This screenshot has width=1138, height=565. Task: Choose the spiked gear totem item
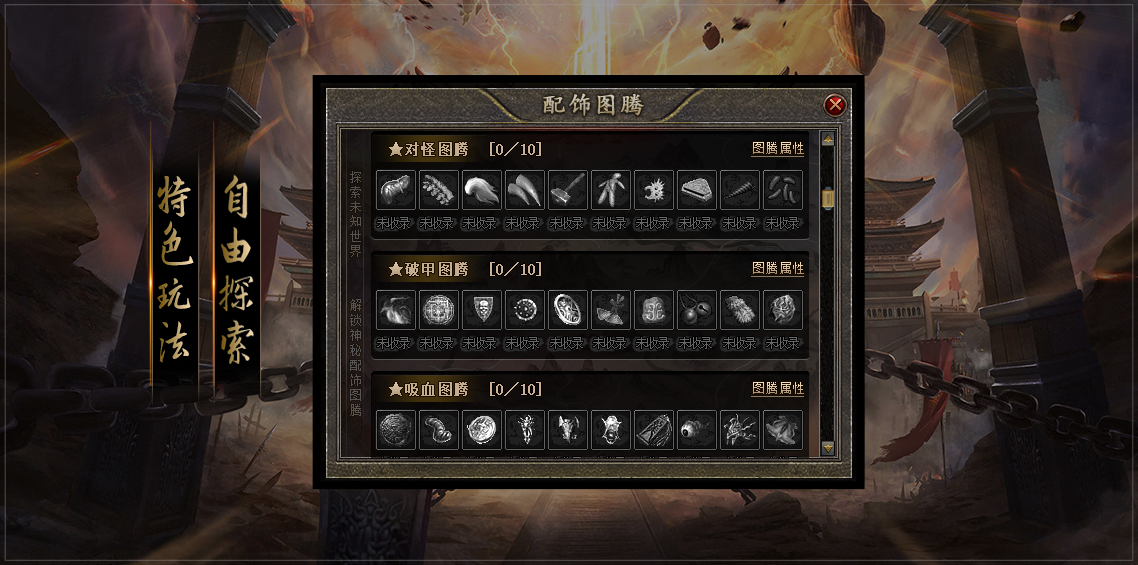pyautogui.click(x=654, y=190)
